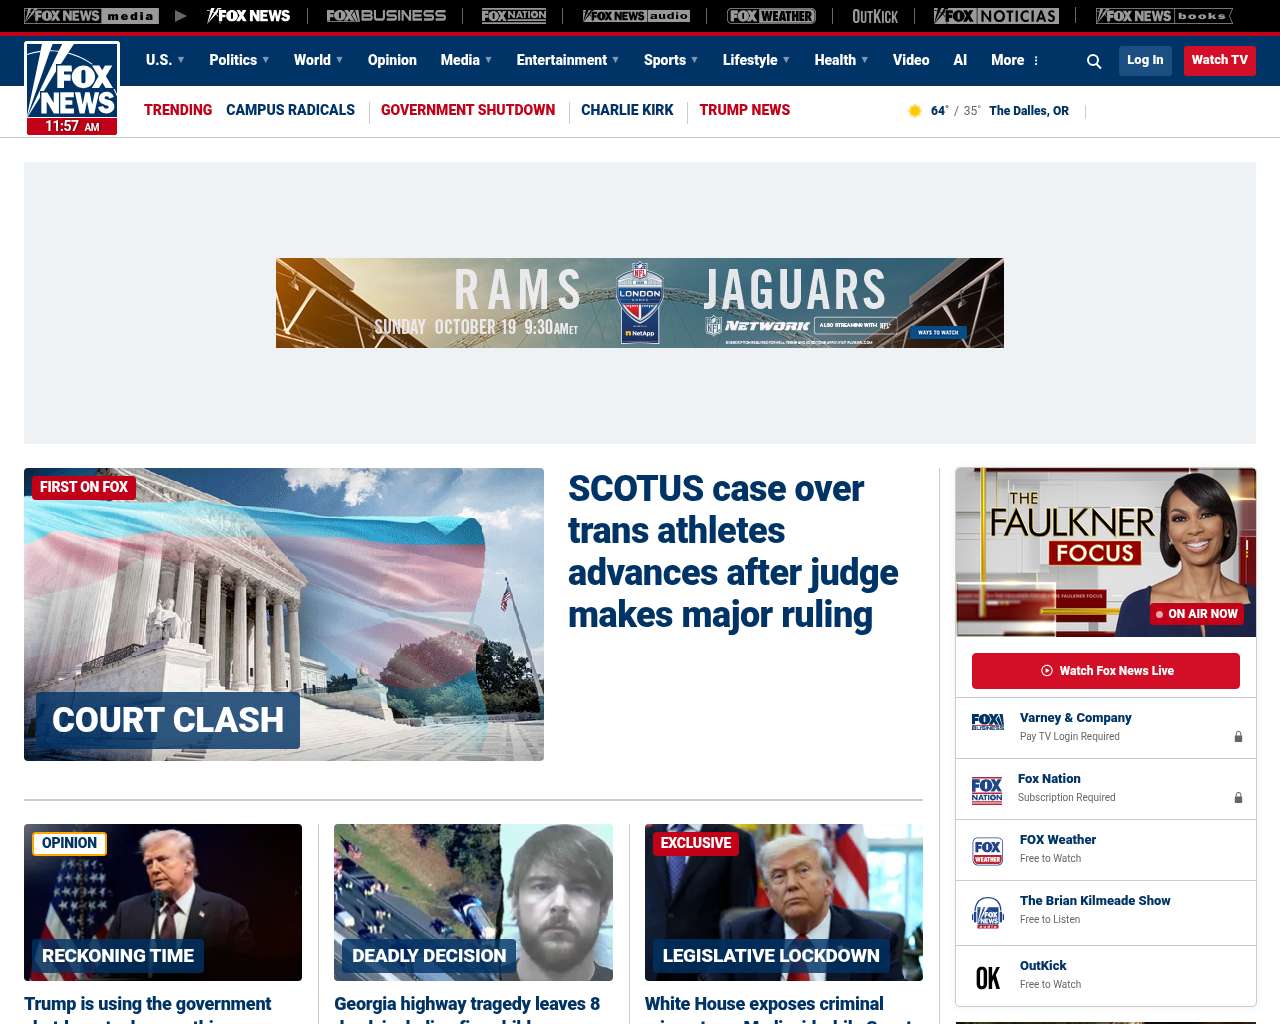Open the Fox Noticias network logo

pyautogui.click(x=996, y=16)
